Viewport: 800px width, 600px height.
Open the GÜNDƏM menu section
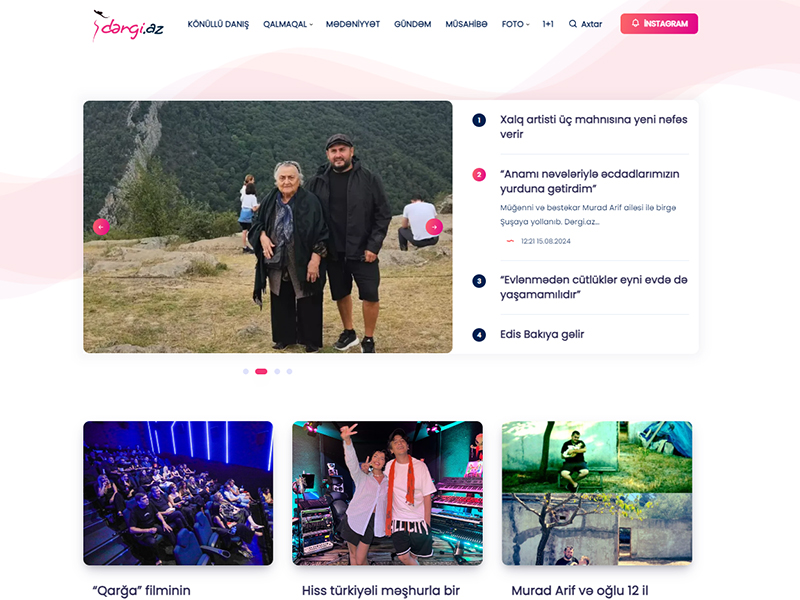(413, 24)
